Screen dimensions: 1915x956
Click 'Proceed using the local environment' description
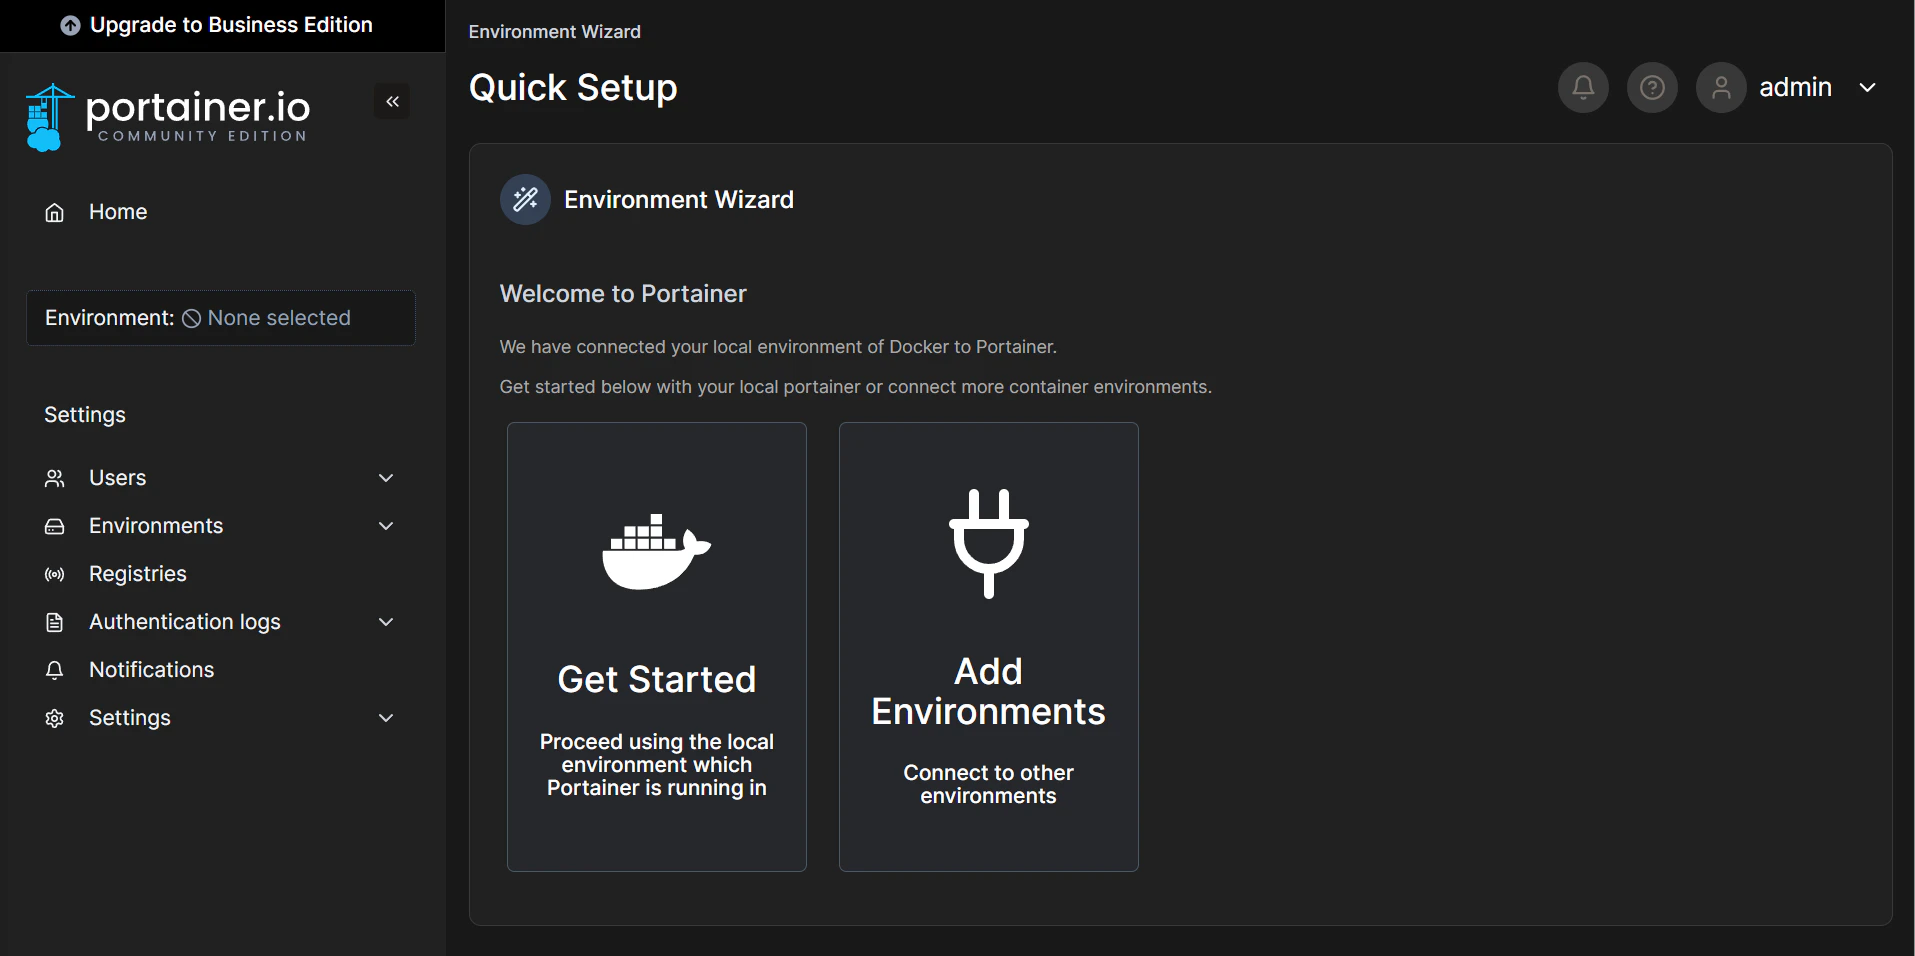pyautogui.click(x=657, y=765)
